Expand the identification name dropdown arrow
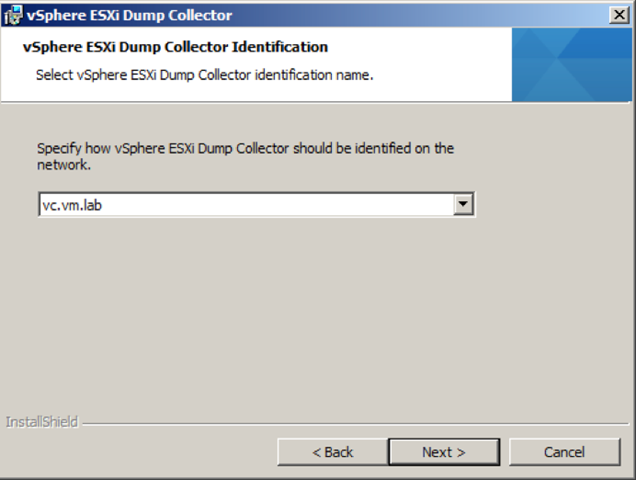Viewport: 636px width, 480px height. (463, 205)
